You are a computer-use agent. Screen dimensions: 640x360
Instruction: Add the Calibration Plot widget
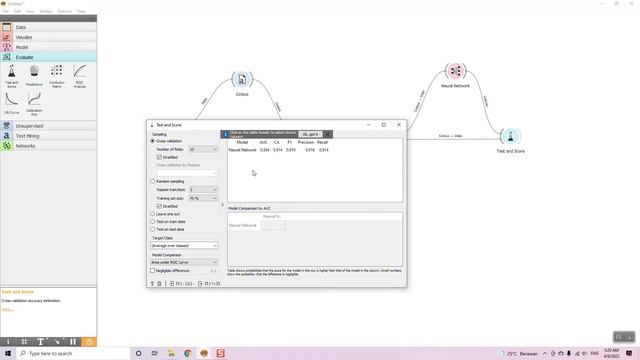34,104
